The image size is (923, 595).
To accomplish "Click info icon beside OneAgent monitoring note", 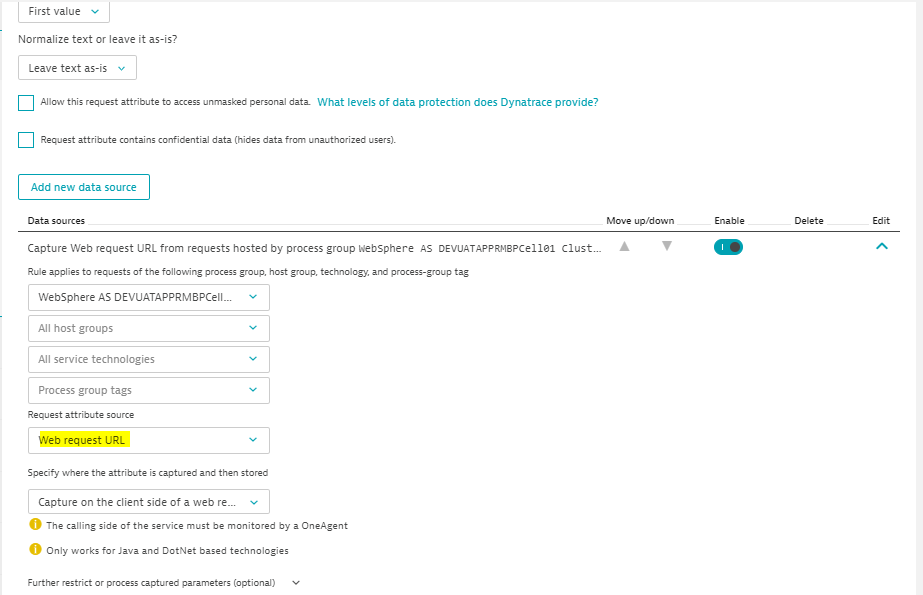I will (x=35, y=525).
